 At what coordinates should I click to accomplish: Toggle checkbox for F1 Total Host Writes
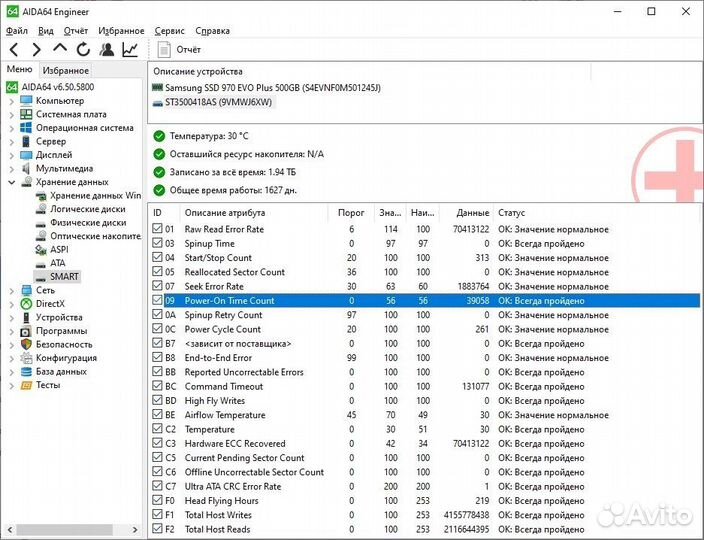pyautogui.click(x=157, y=514)
